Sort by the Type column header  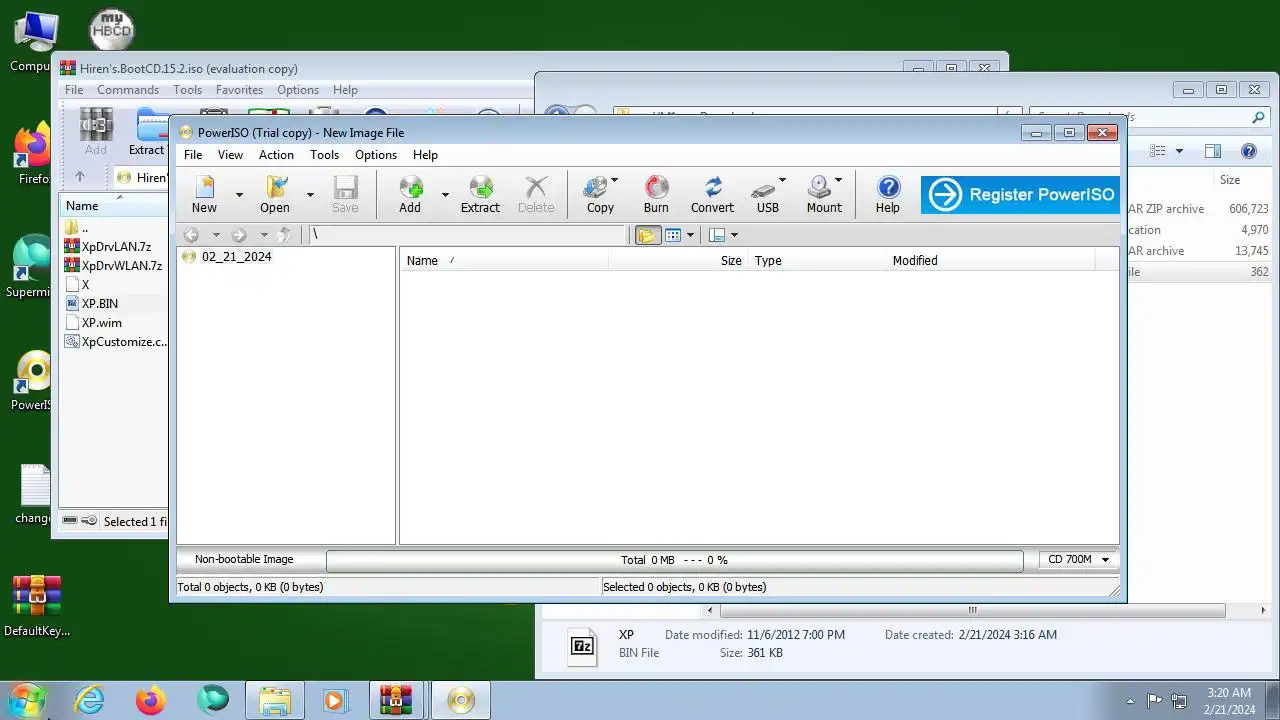click(818, 260)
